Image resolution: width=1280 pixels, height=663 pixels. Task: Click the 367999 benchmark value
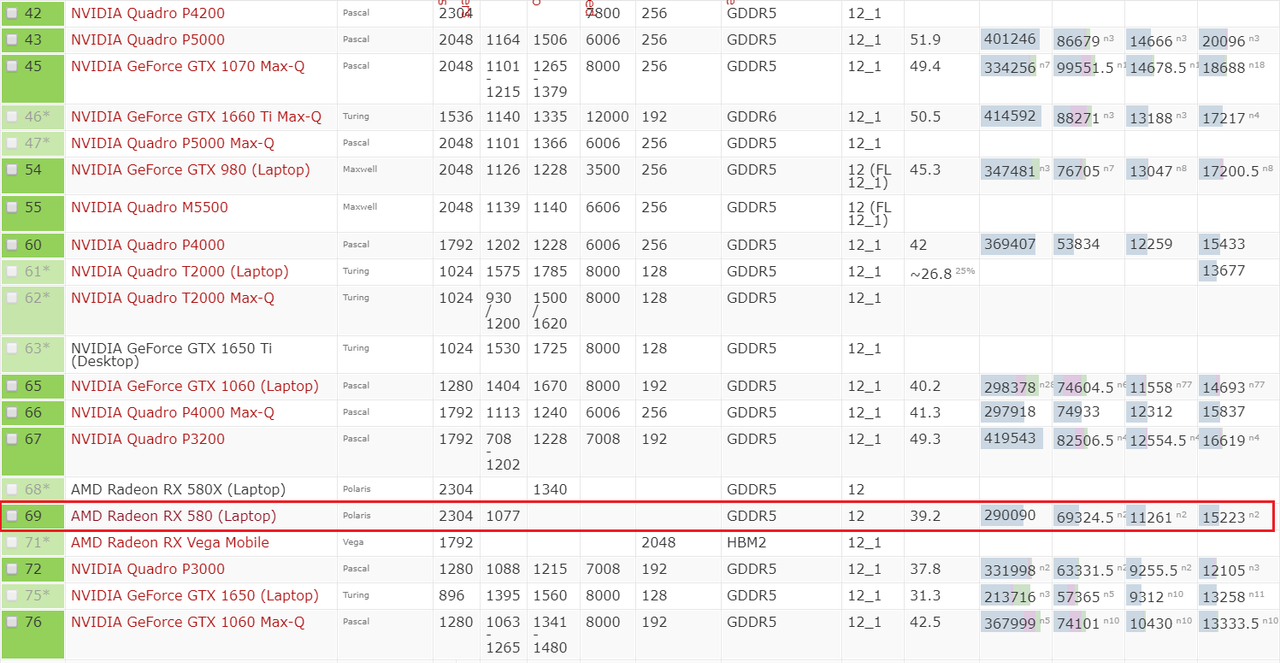(1010, 622)
